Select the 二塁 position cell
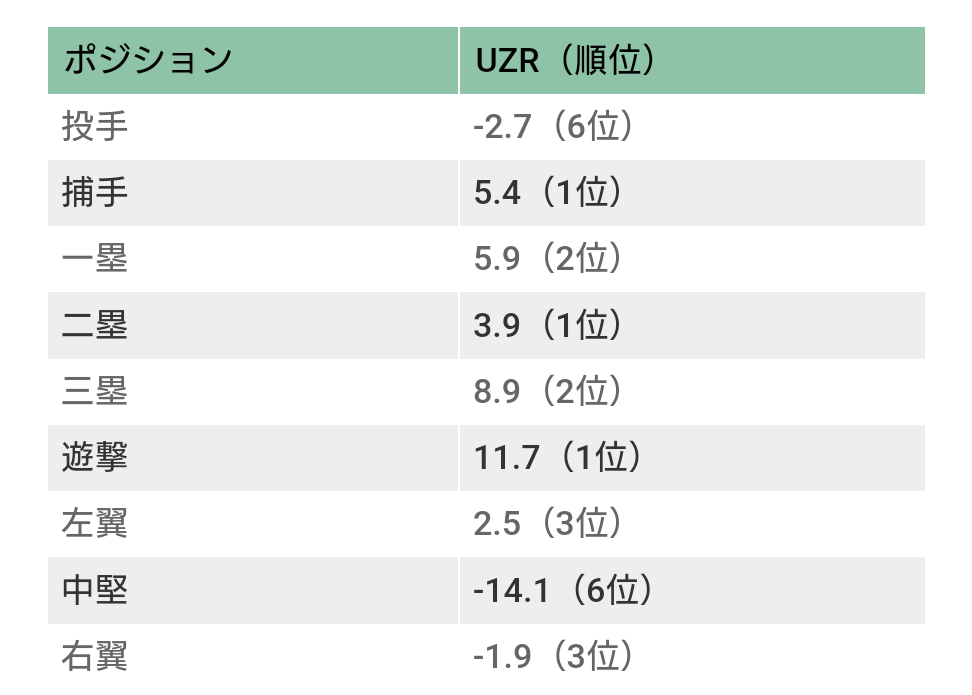 point(253,325)
